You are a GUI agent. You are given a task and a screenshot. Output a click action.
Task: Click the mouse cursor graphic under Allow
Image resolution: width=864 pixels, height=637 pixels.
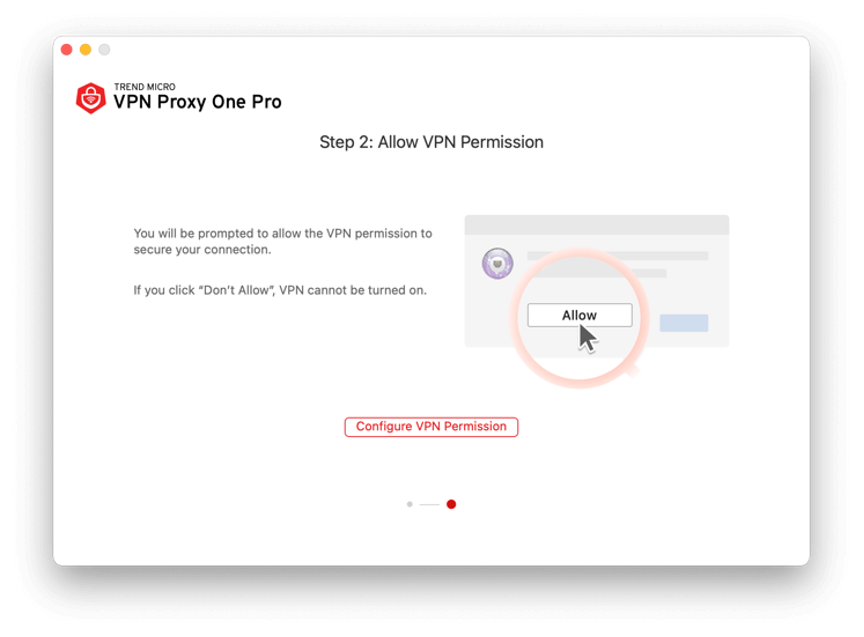(x=588, y=338)
